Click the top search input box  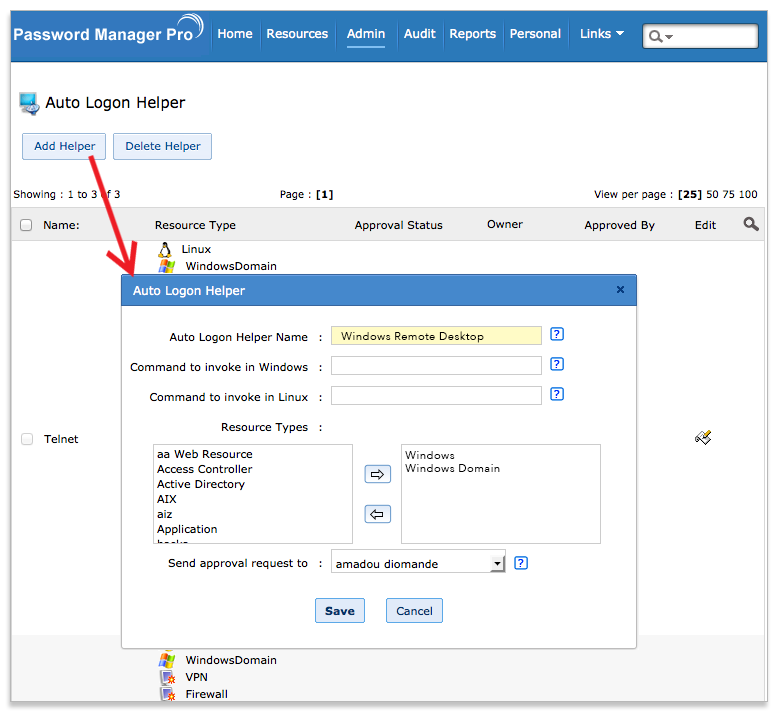coord(700,36)
